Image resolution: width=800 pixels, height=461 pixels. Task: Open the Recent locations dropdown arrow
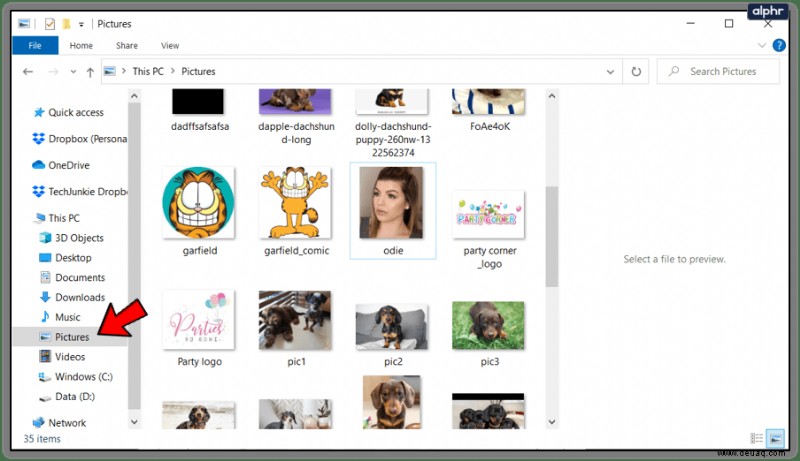(73, 72)
